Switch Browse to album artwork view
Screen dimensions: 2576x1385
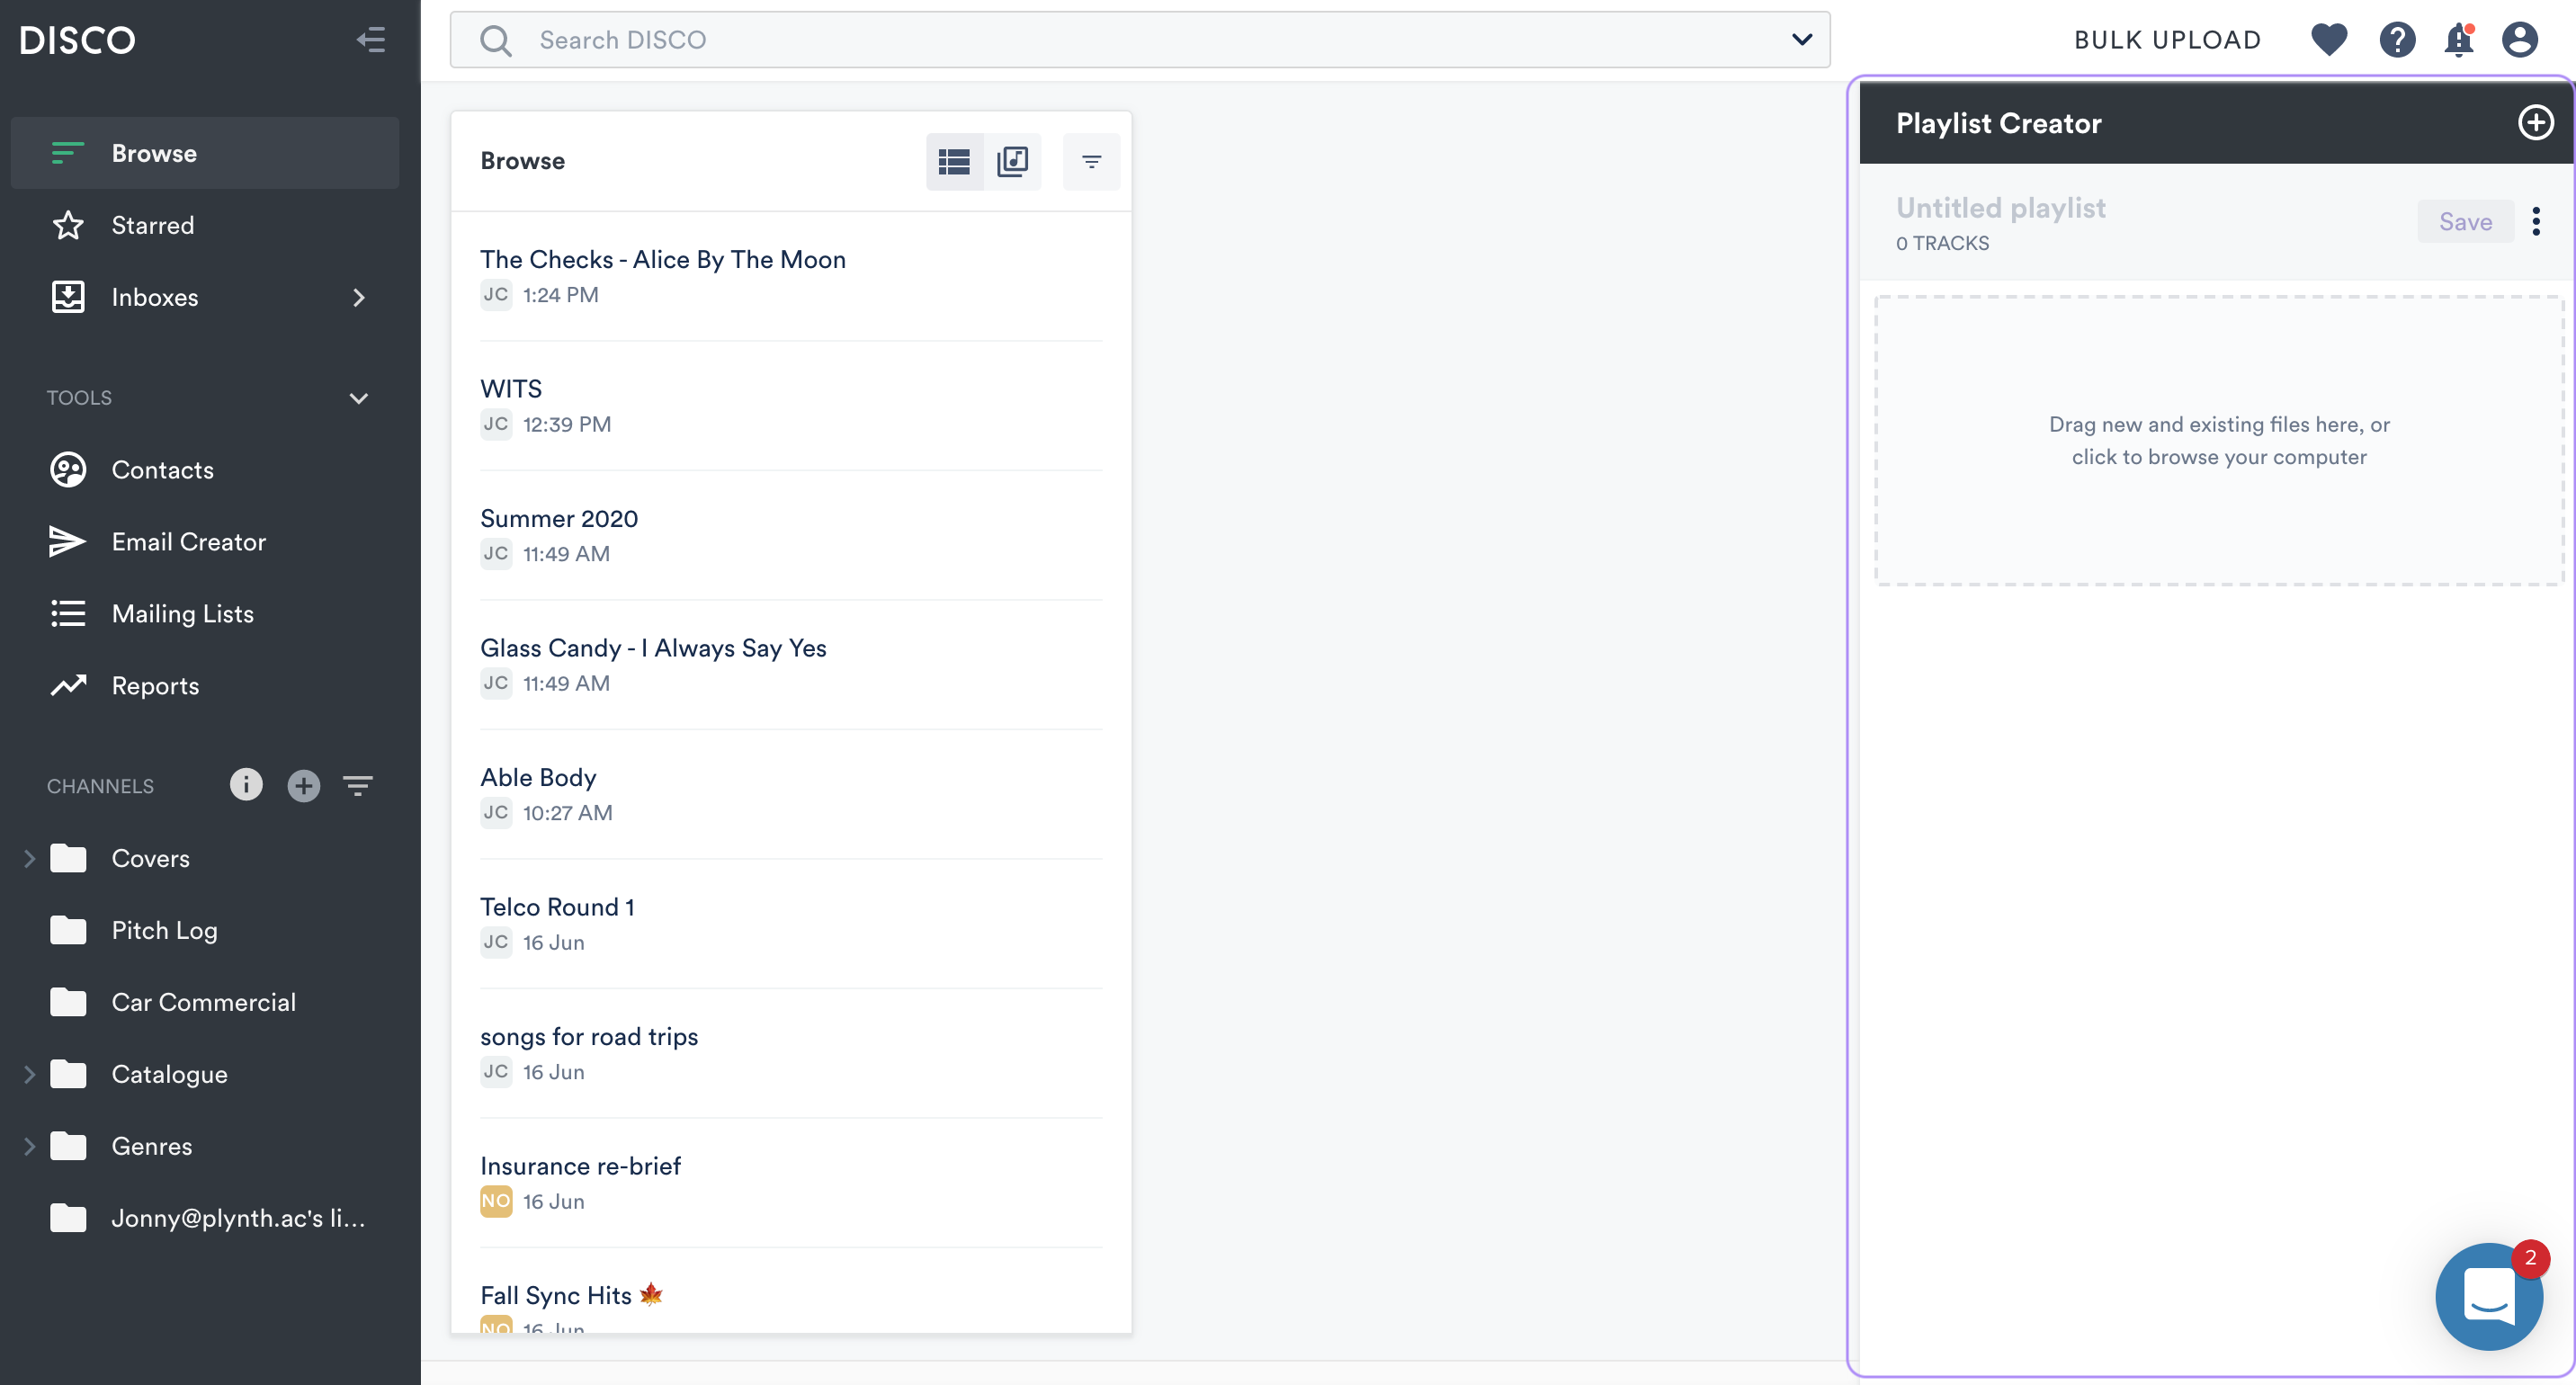point(1012,161)
